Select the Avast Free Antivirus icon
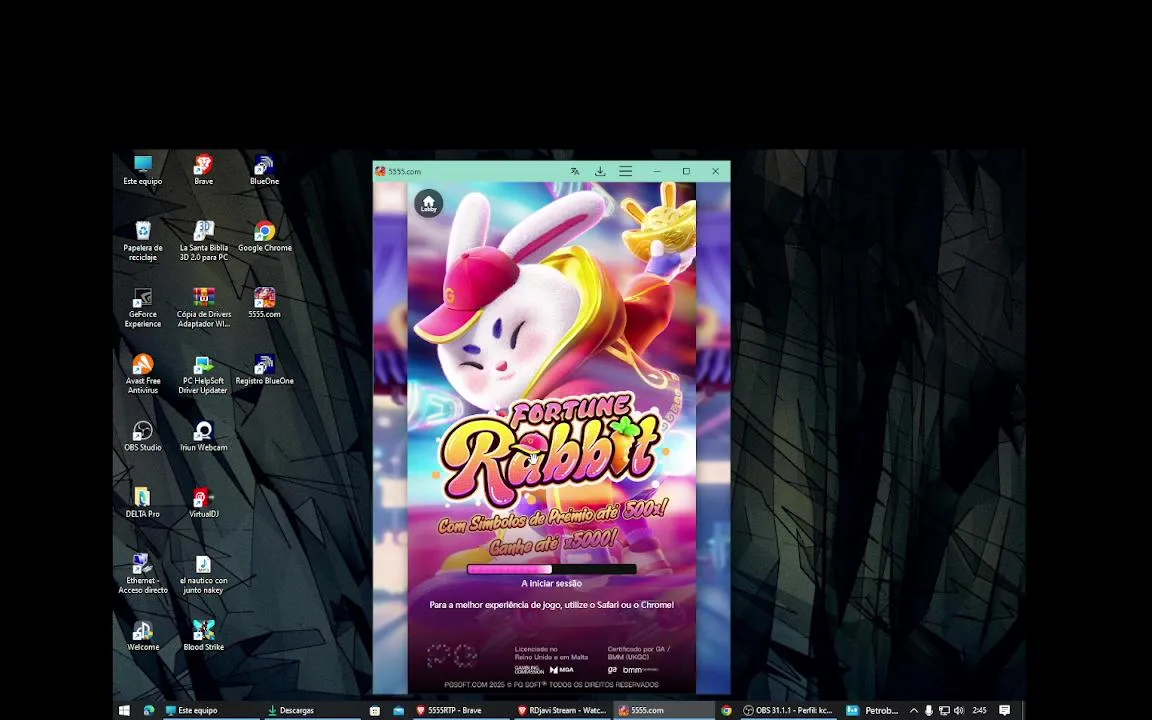 coord(143,374)
